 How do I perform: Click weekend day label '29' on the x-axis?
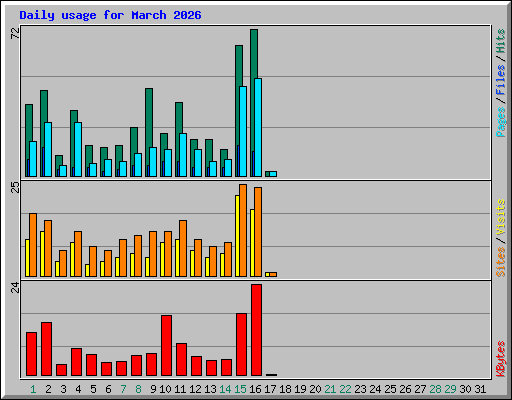pyautogui.click(x=450, y=389)
